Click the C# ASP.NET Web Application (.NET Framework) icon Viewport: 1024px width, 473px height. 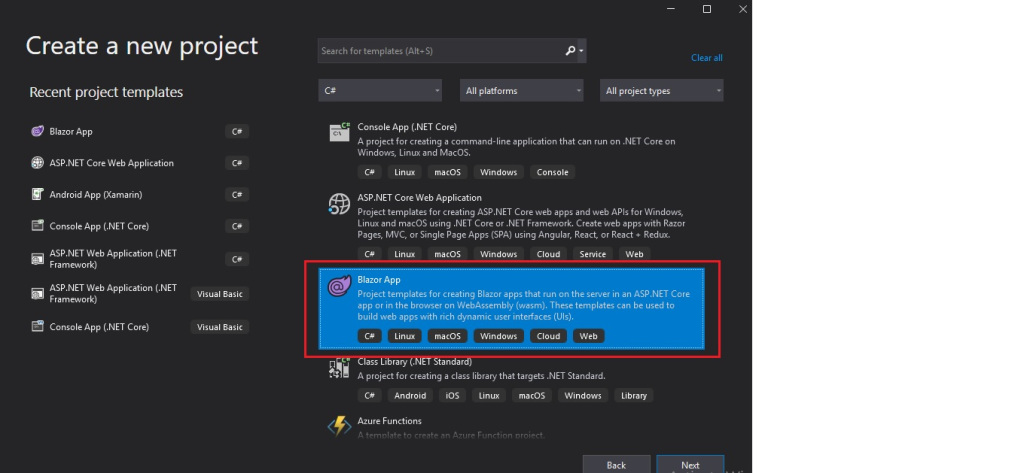click(x=38, y=259)
